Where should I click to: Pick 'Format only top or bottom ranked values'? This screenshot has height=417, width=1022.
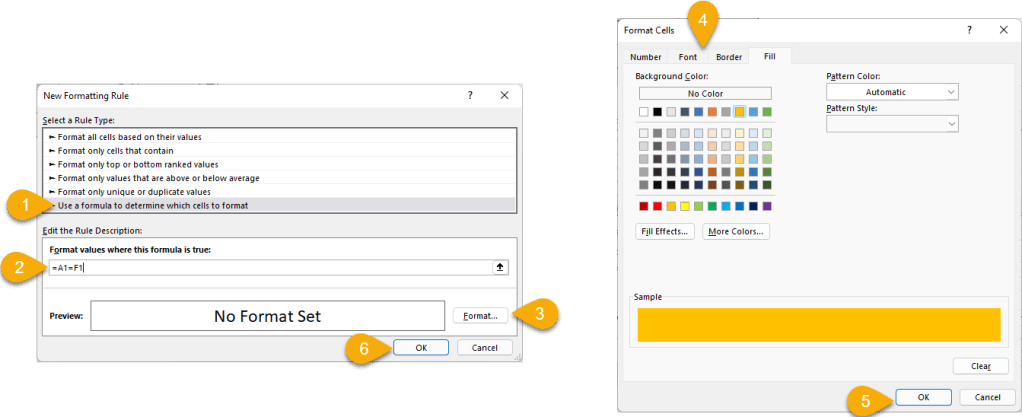138,164
